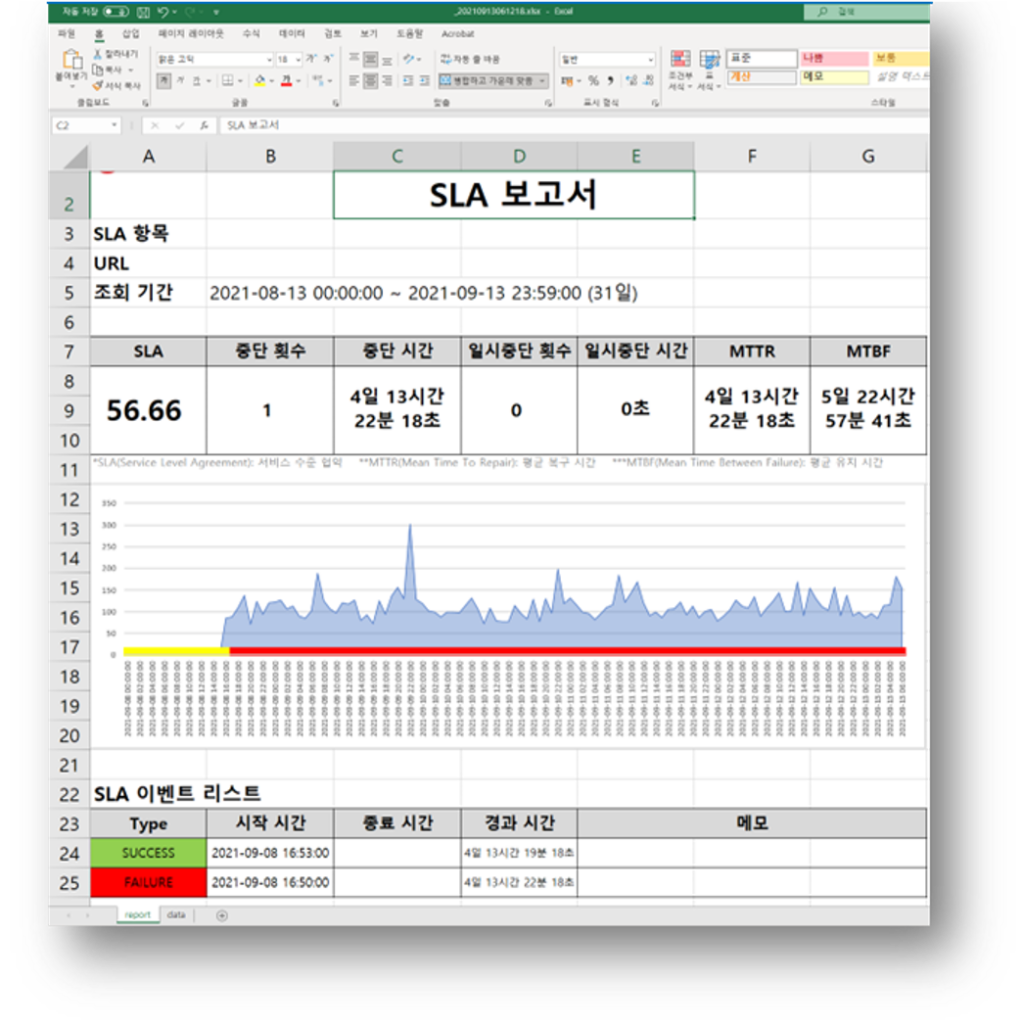Viewport: 1023px width, 1030px height.
Task: Open the Name Box dropdown arrow
Action: 115,126
